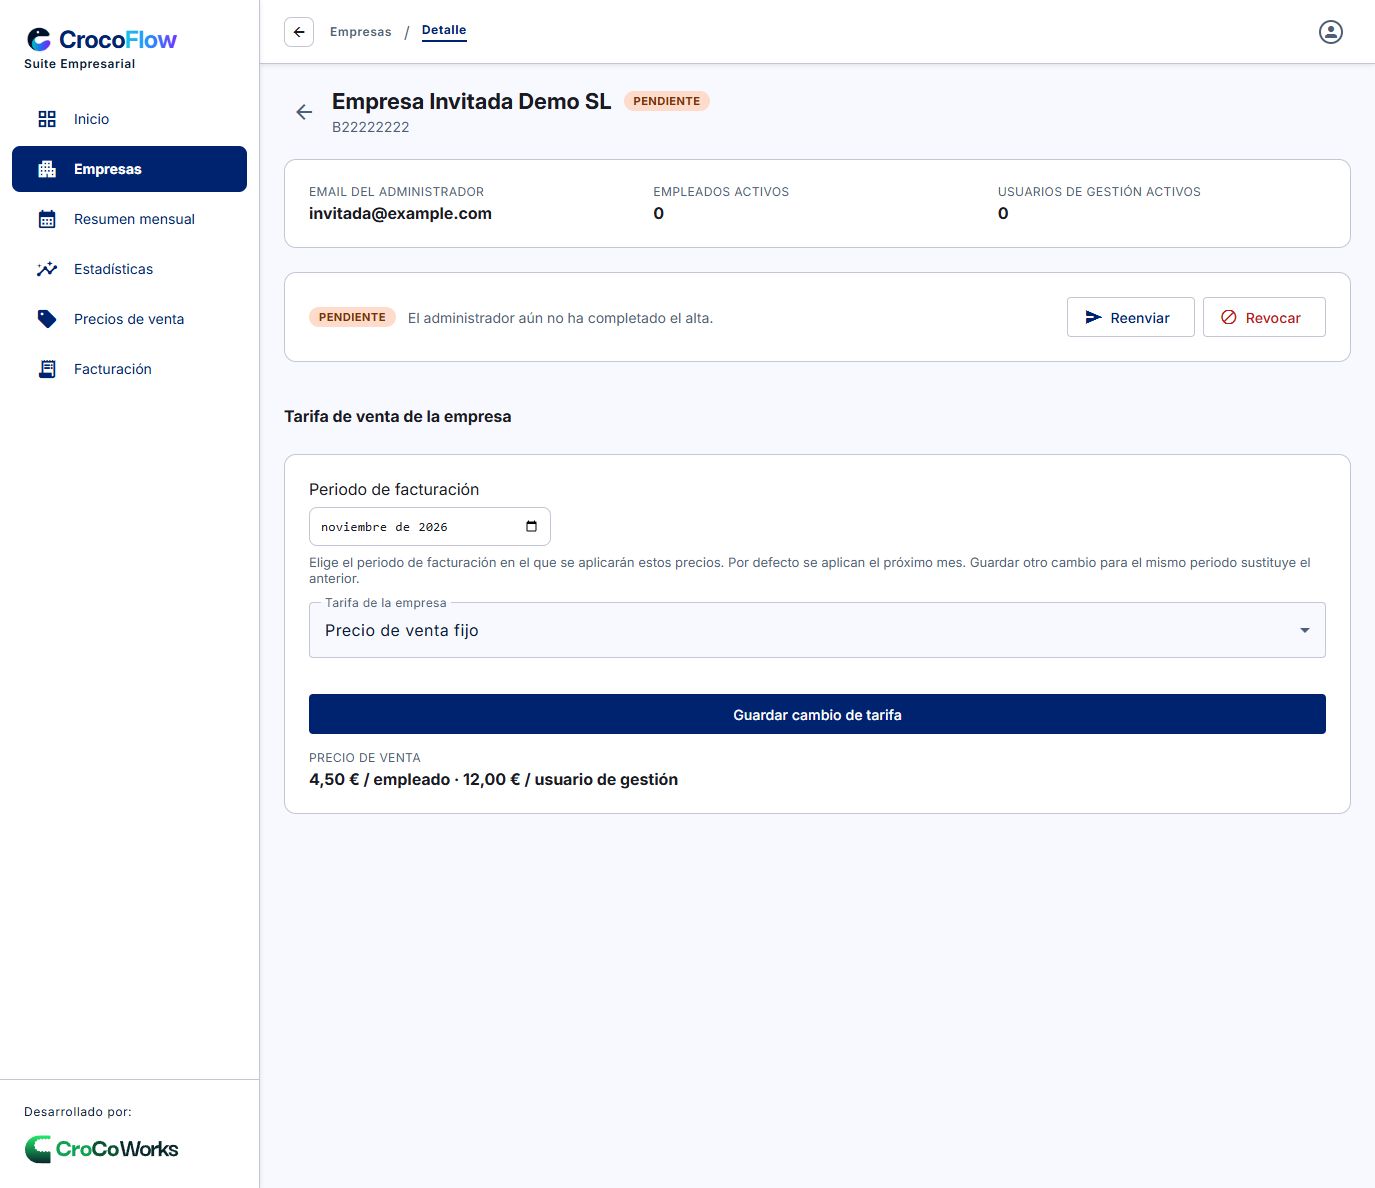
Task: Click the Empresas breadcrumb link
Action: pos(361,32)
